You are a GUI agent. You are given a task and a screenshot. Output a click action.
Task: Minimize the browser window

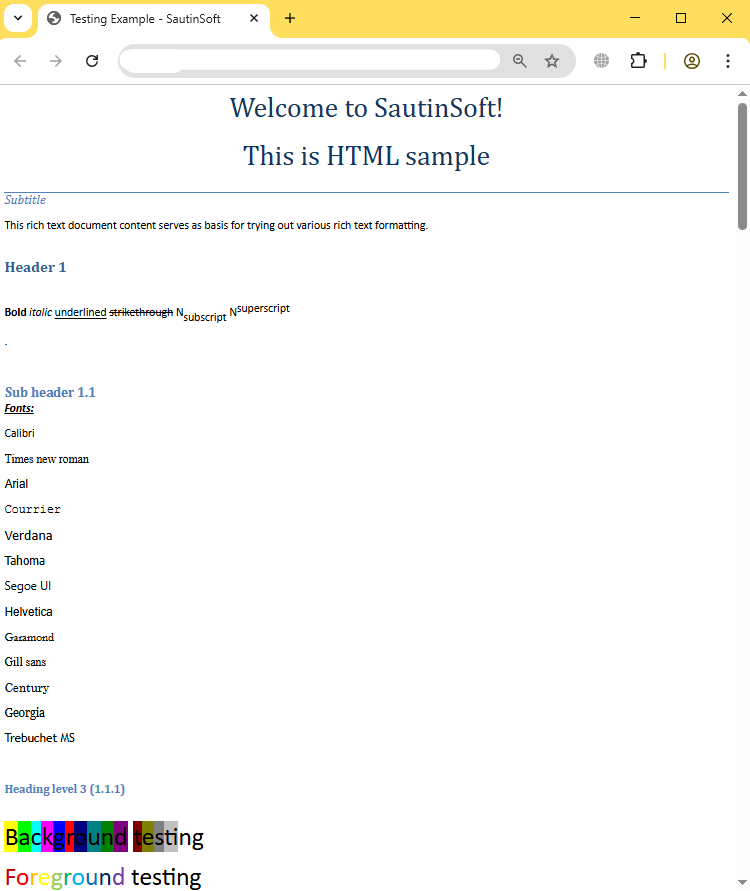(635, 18)
